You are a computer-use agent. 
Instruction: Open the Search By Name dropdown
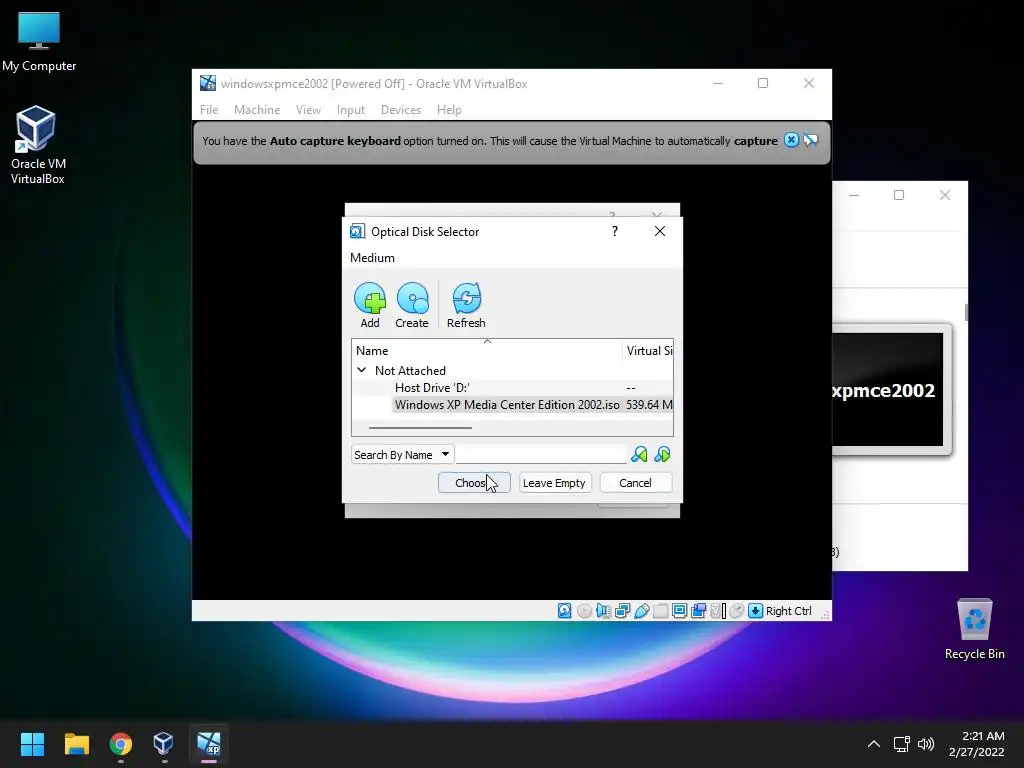tap(402, 455)
